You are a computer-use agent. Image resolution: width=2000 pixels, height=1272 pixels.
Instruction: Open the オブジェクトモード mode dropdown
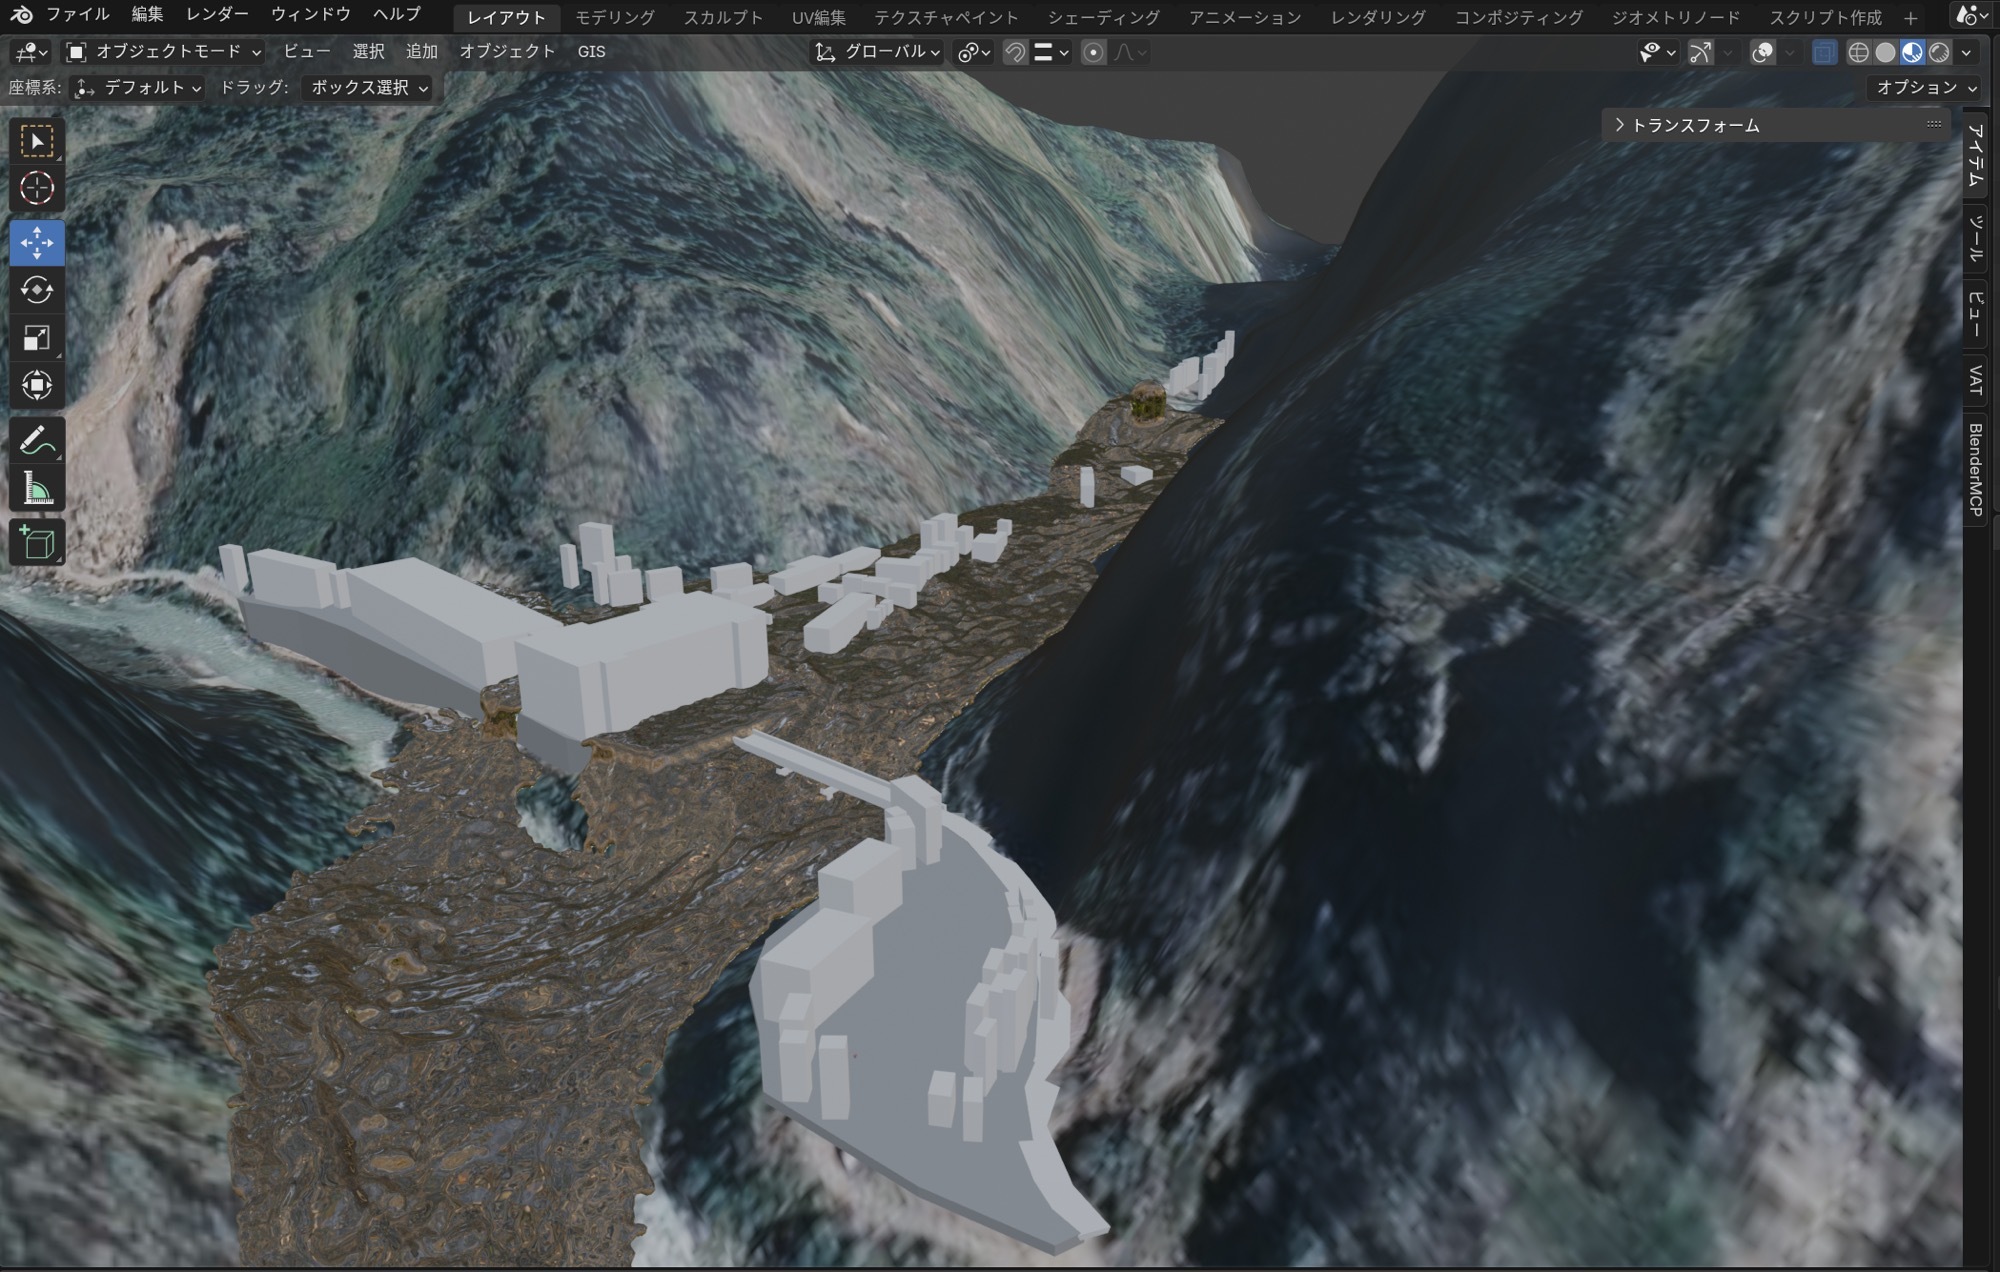[164, 51]
